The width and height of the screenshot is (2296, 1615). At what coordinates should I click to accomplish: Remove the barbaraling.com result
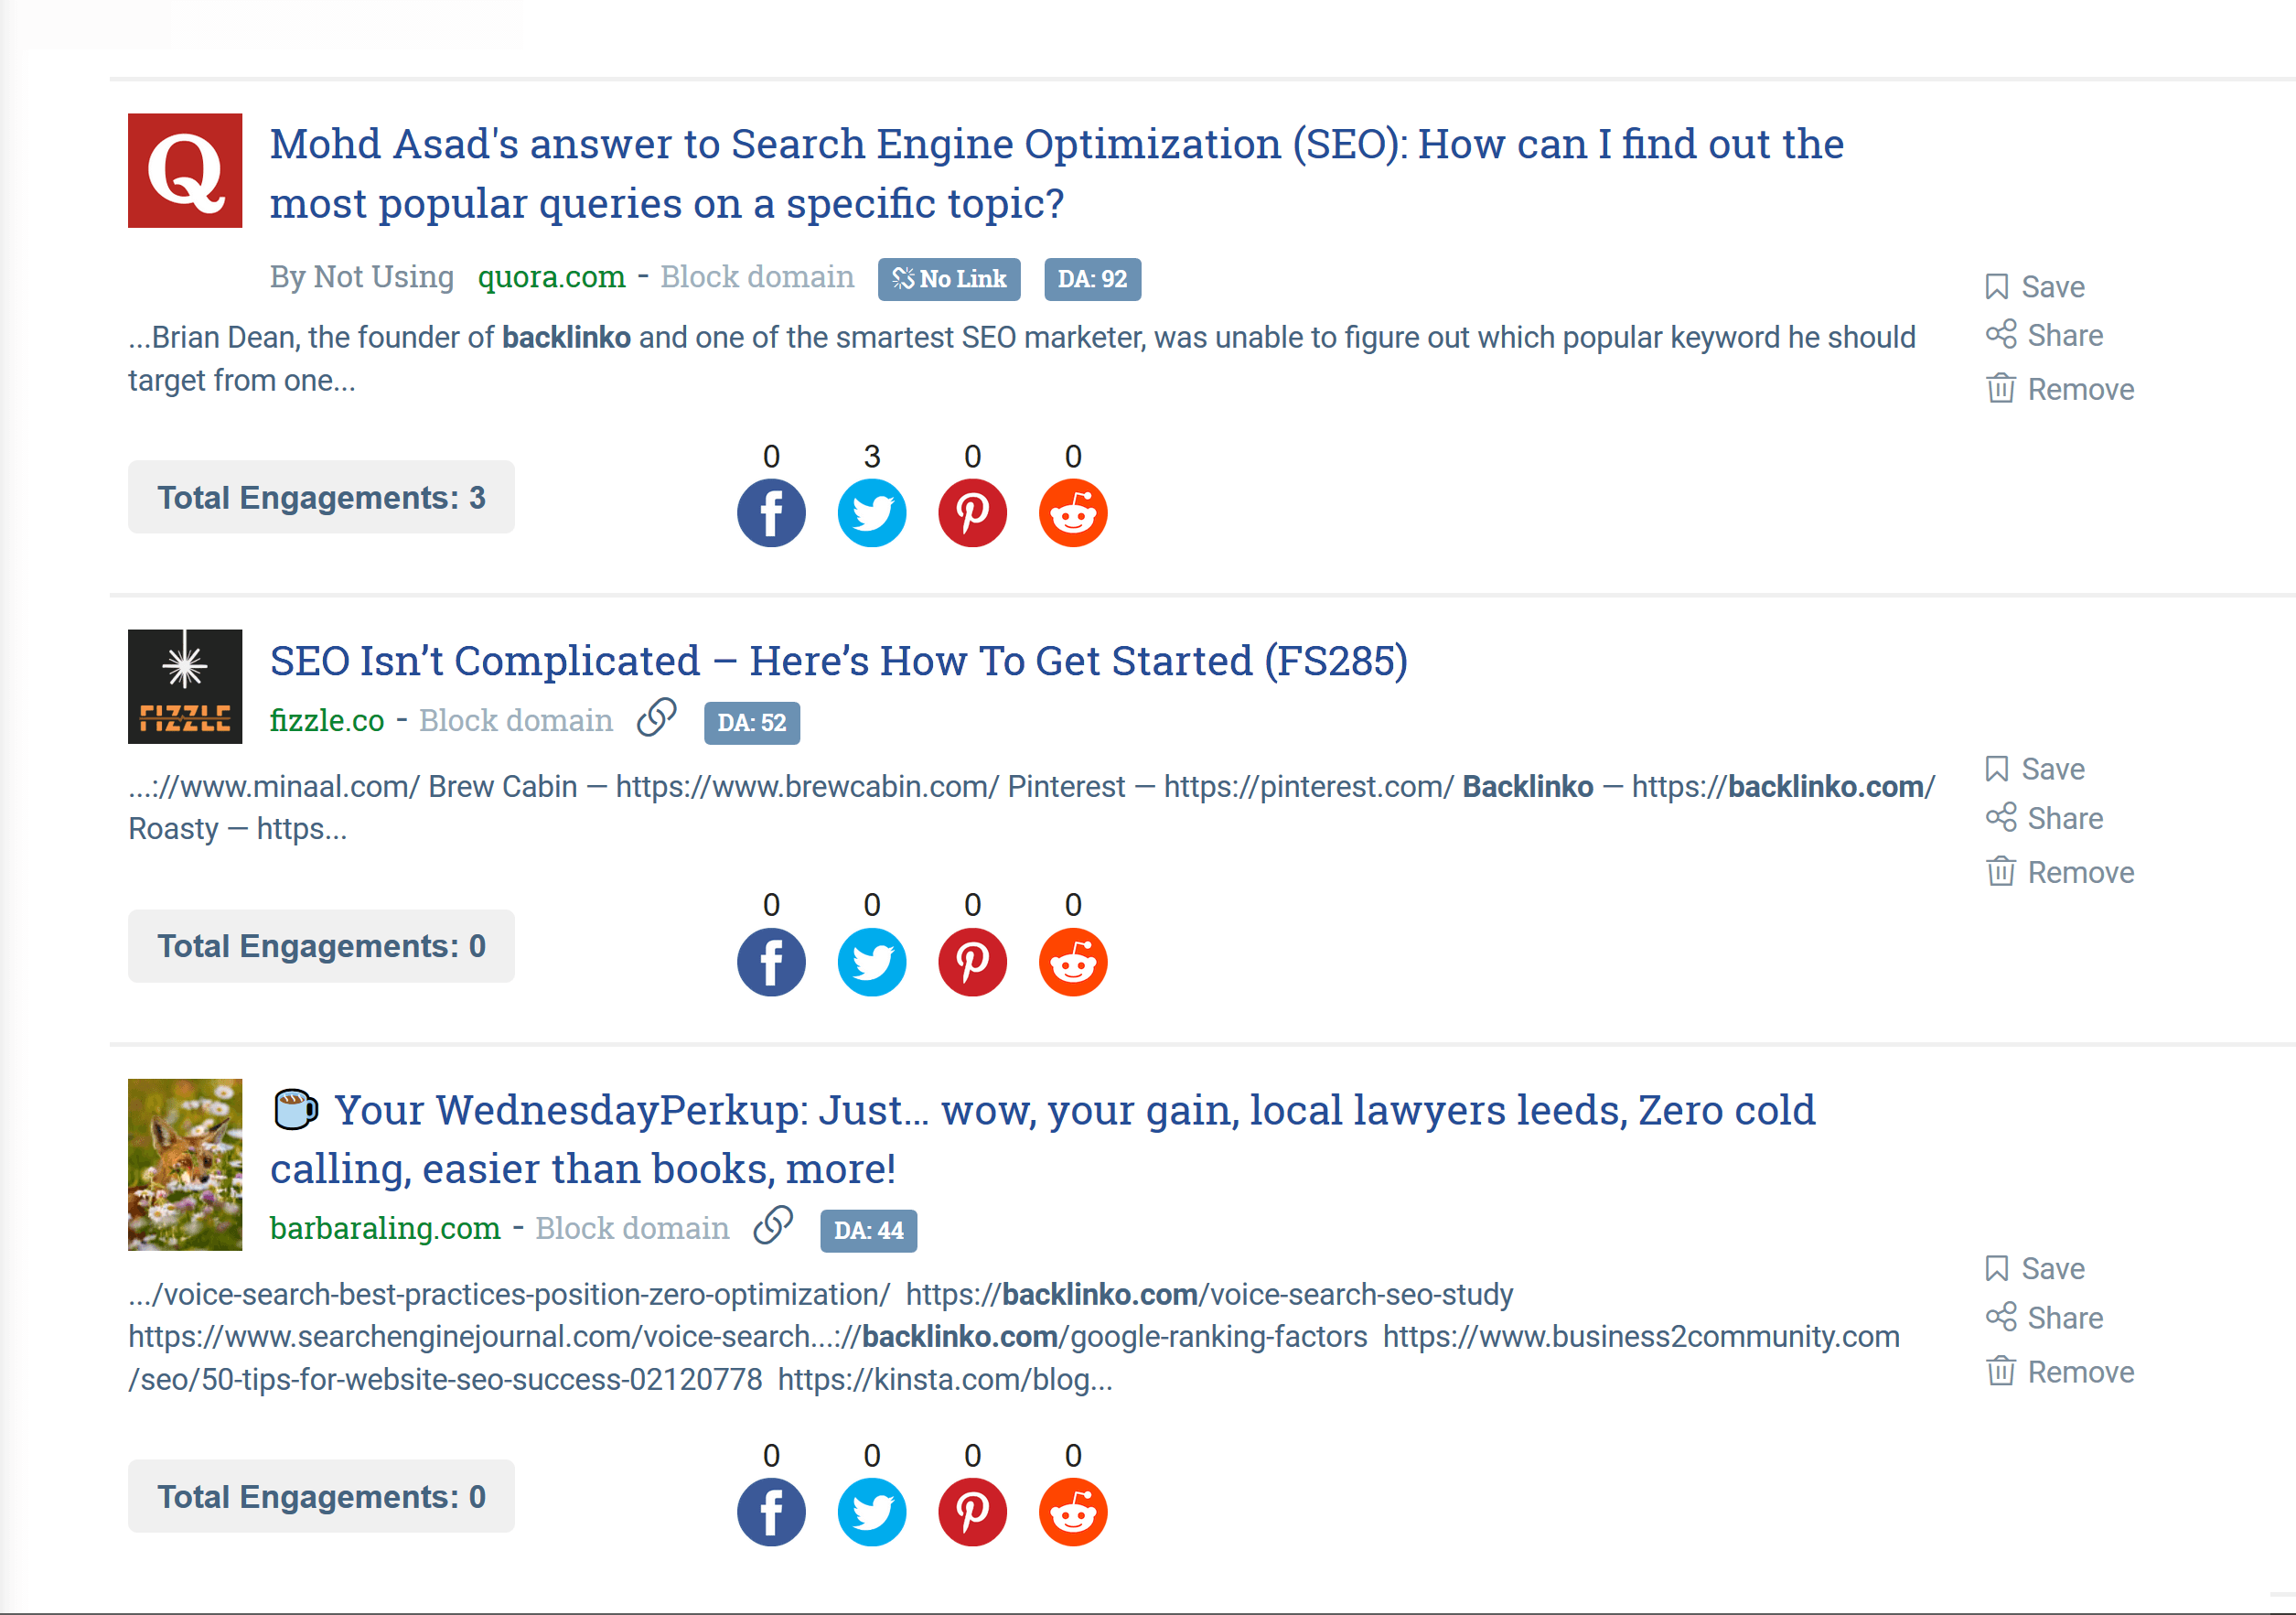pyautogui.click(x=2060, y=1372)
